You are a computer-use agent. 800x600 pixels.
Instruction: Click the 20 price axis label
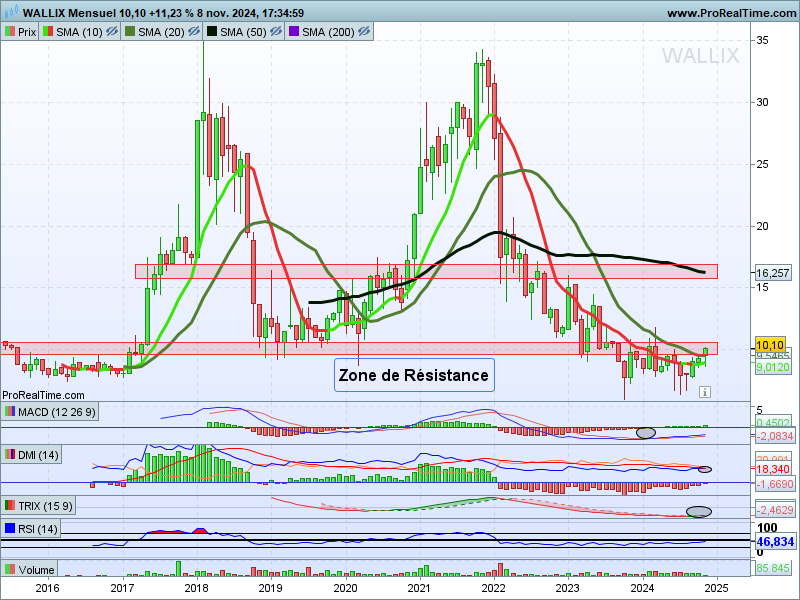click(762, 226)
